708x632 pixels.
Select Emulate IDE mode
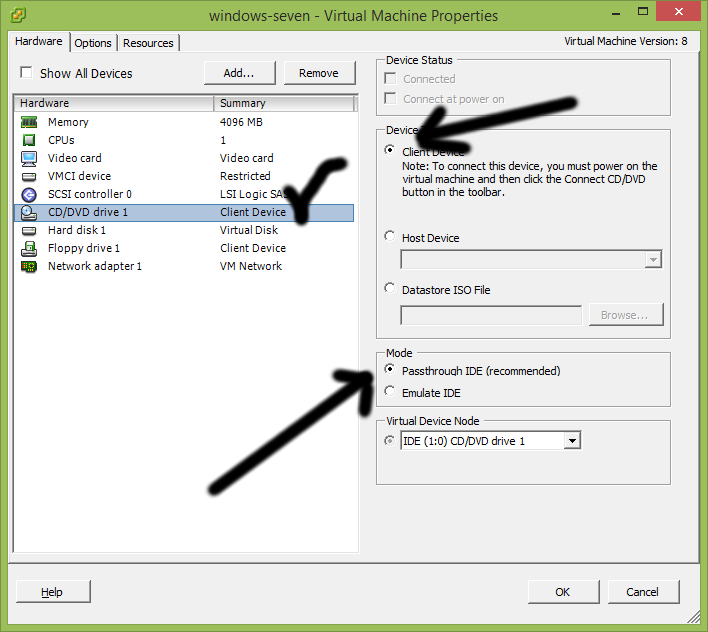(x=390, y=390)
